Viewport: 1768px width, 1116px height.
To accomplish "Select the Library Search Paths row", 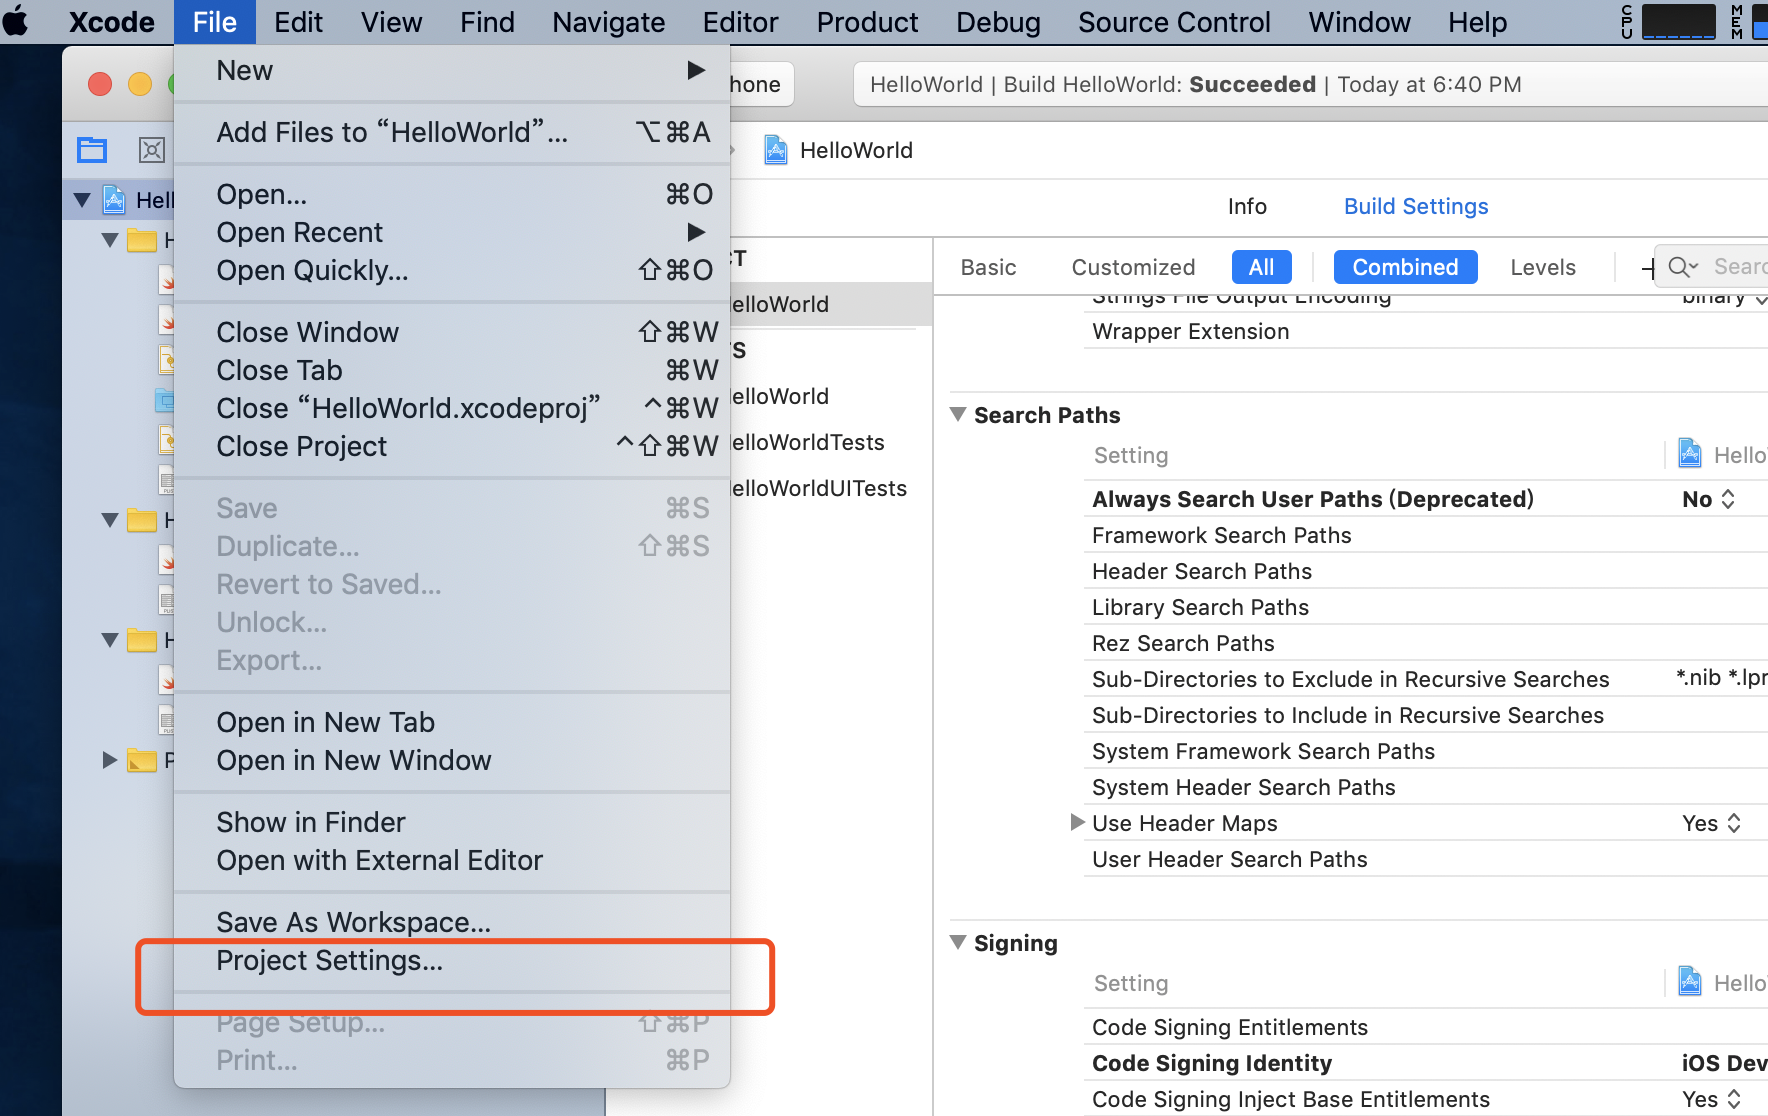I will pyautogui.click(x=1425, y=607).
